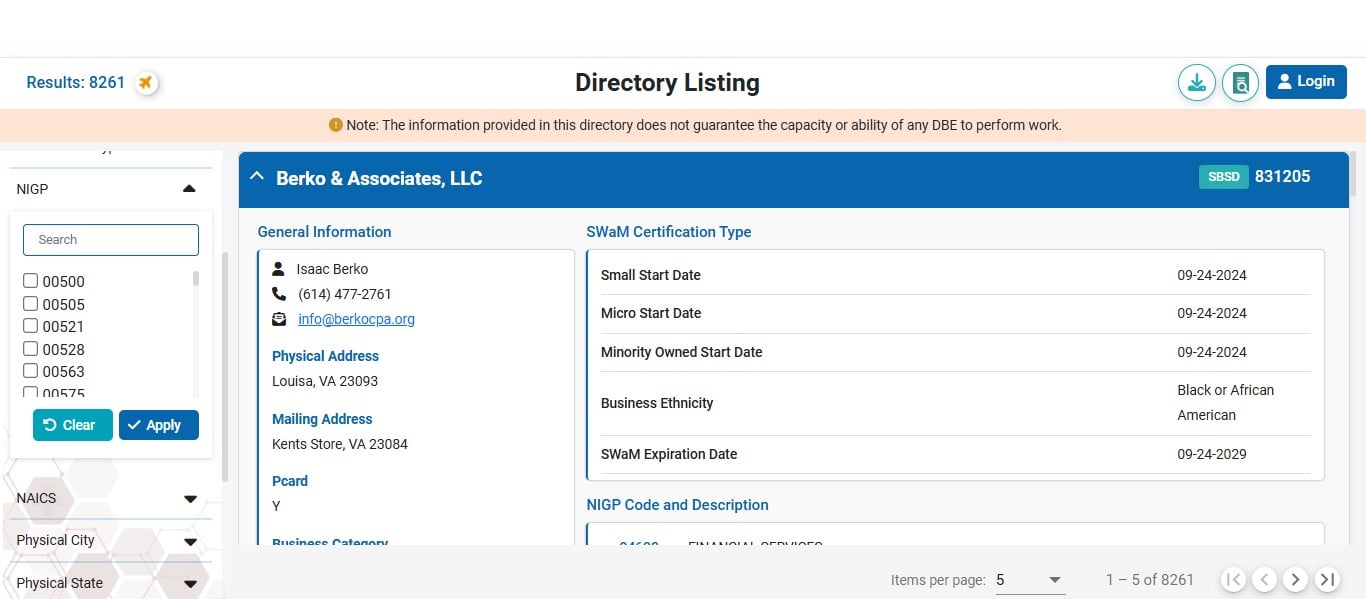Click the NIGP Code and Description heading
This screenshot has width=1366, height=599.
677,505
